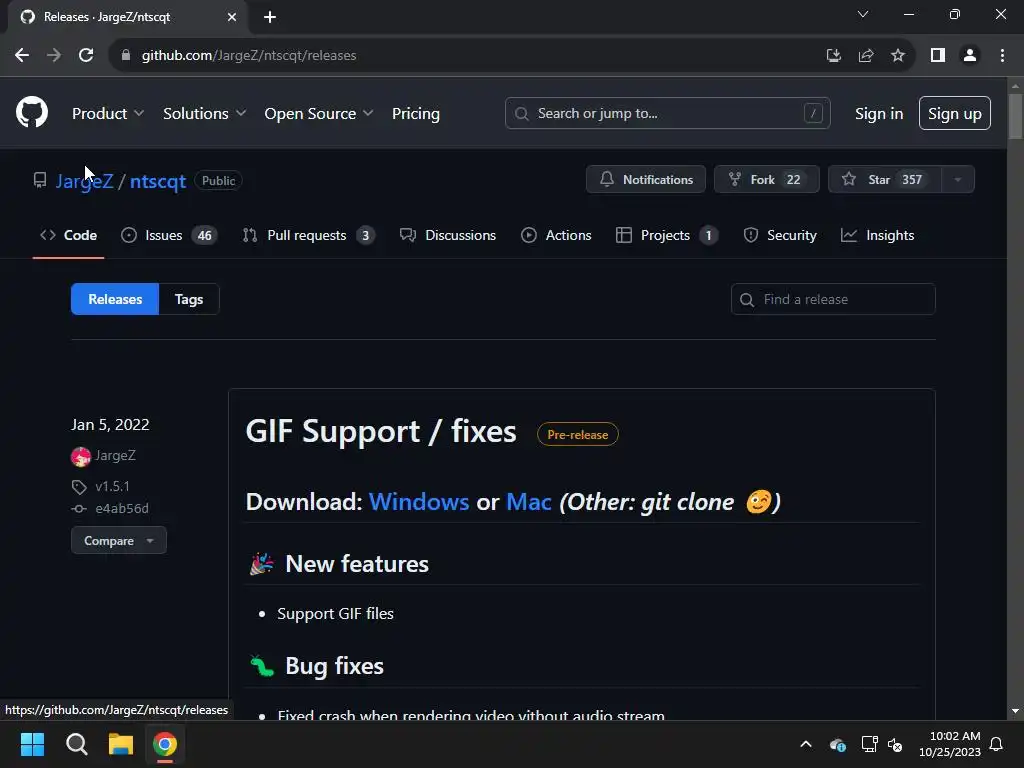
Task: Click the Sign up button
Action: [955, 113]
